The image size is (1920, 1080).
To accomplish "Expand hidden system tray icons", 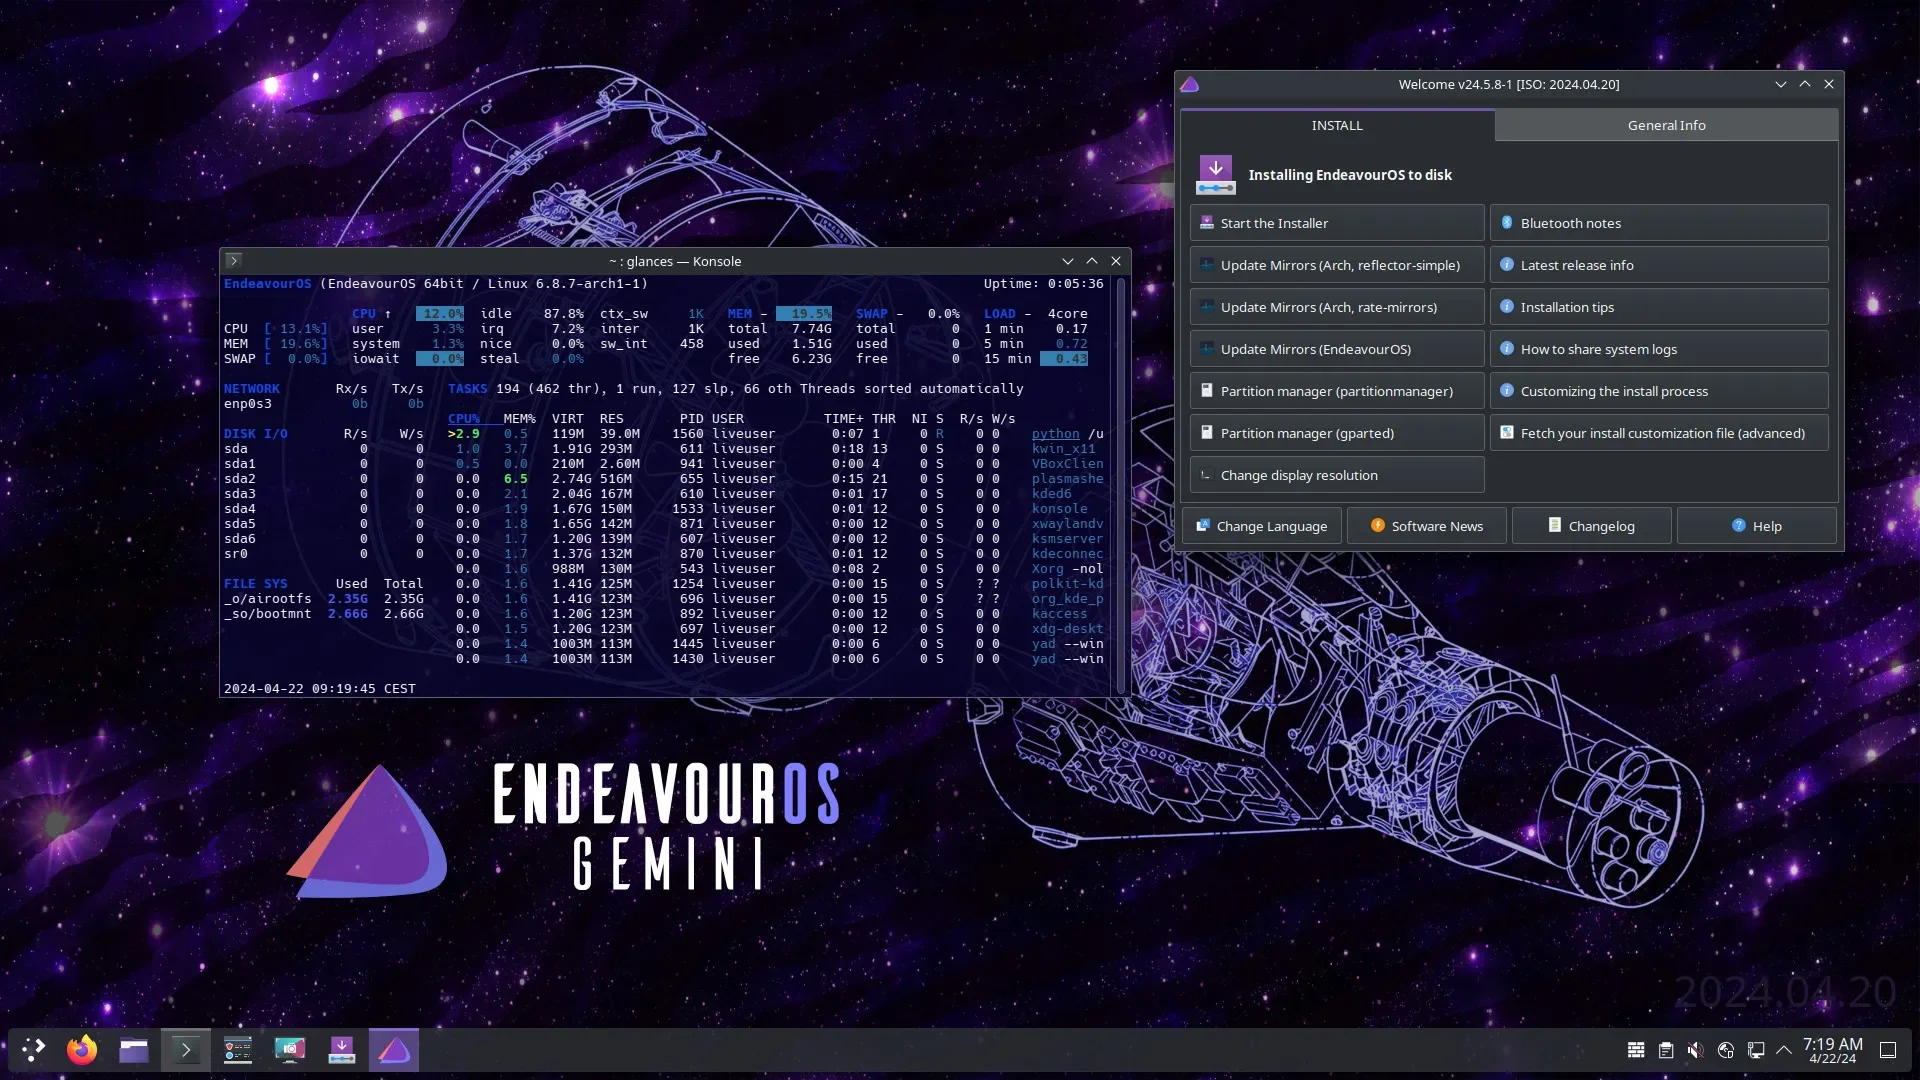I will pos(1784,1050).
